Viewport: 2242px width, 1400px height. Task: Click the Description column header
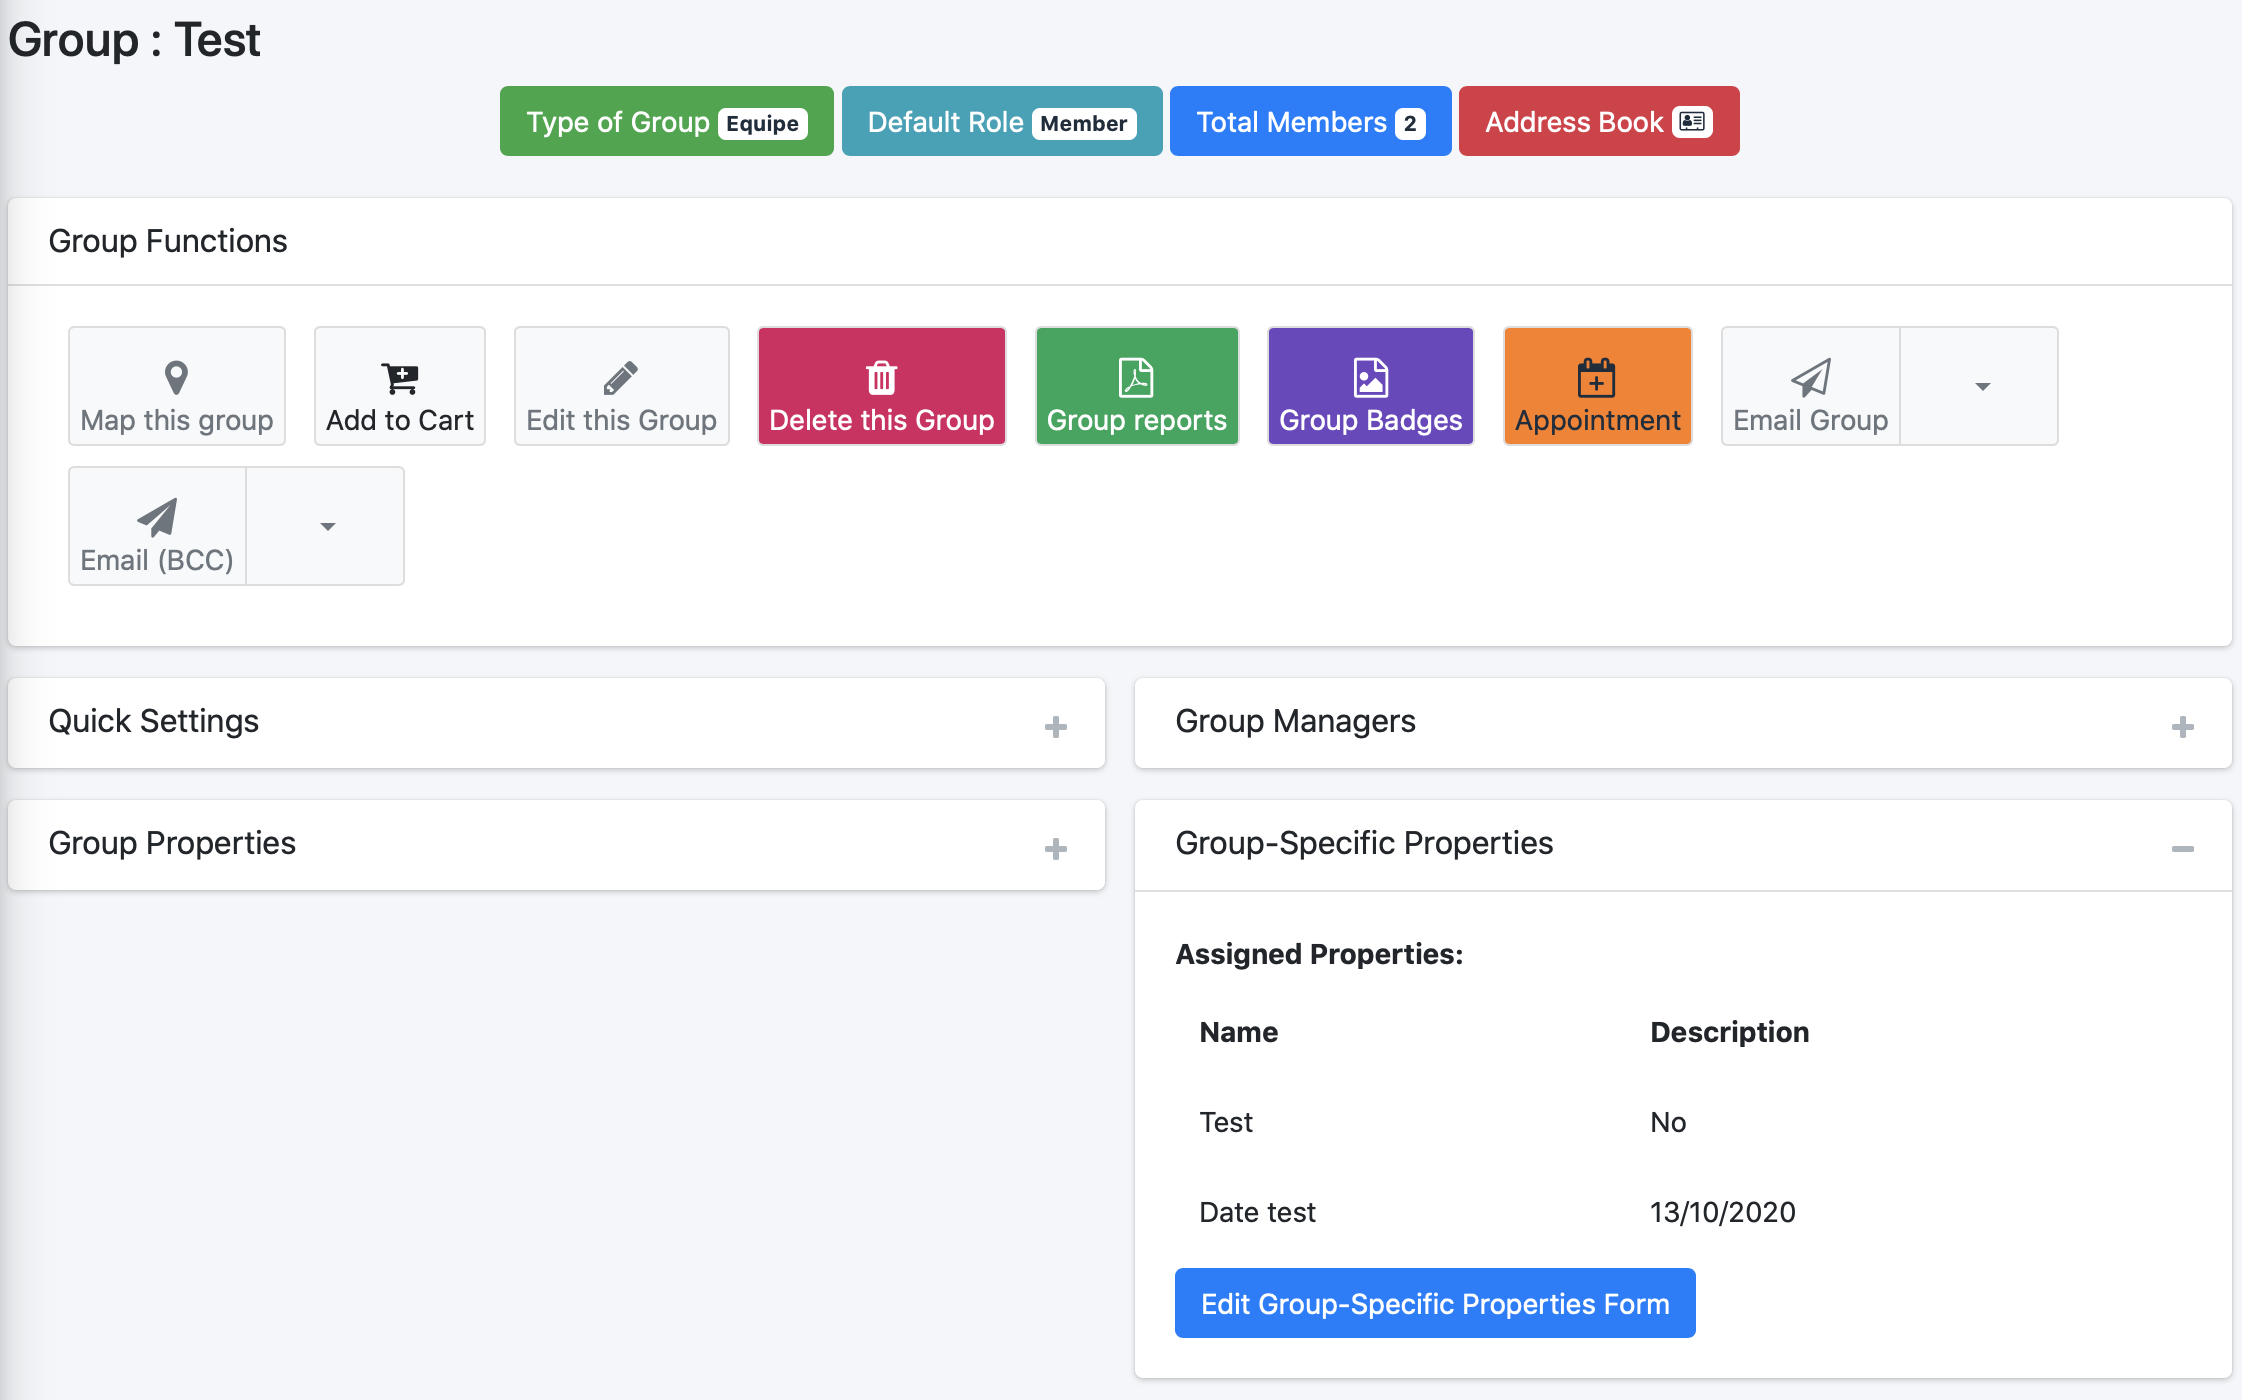[x=1730, y=1032]
